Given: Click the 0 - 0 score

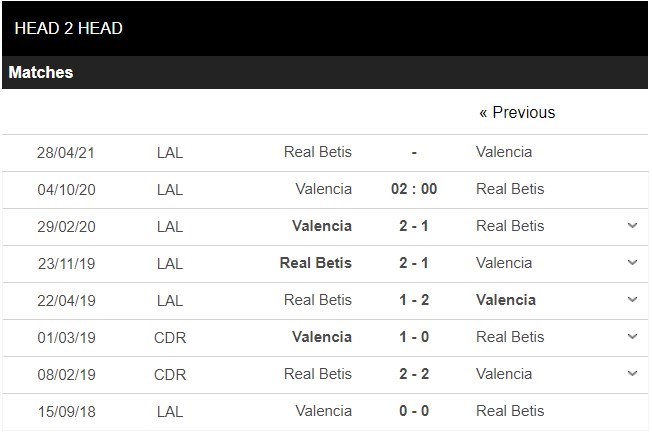Looking at the screenshot, I should coord(414,411).
